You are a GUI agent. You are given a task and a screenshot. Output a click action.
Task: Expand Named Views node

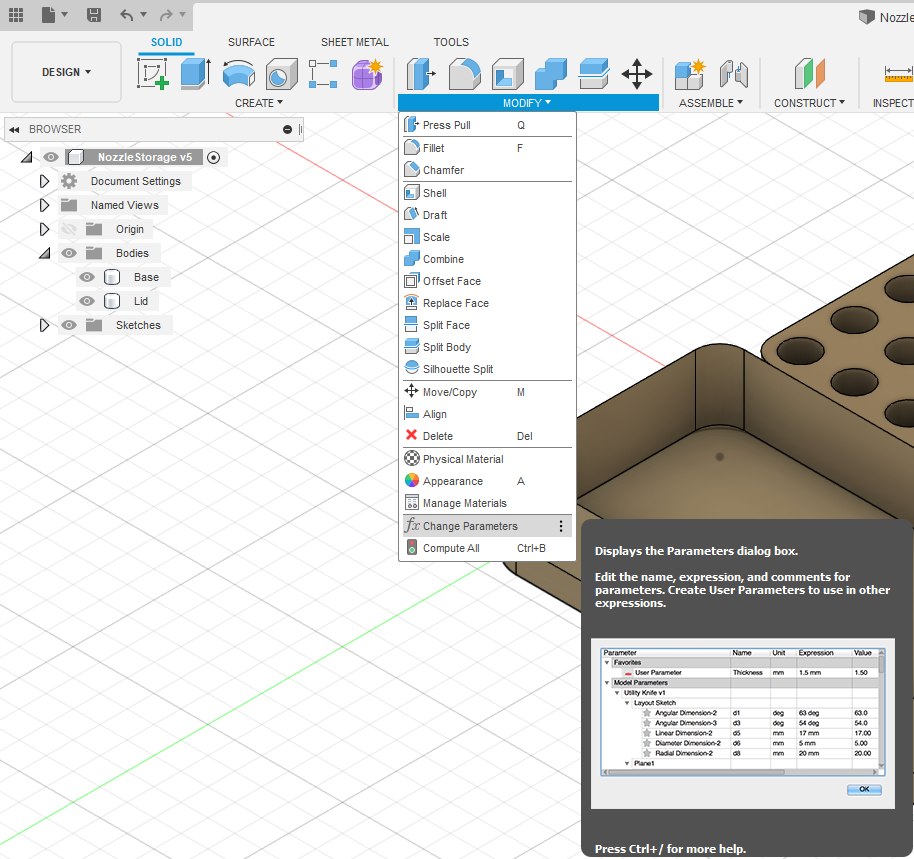[x=44, y=205]
